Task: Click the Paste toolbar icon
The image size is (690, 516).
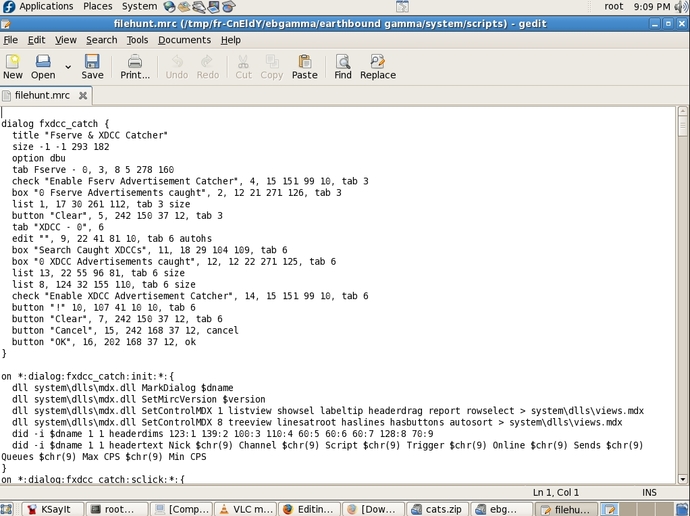Action: pos(304,67)
